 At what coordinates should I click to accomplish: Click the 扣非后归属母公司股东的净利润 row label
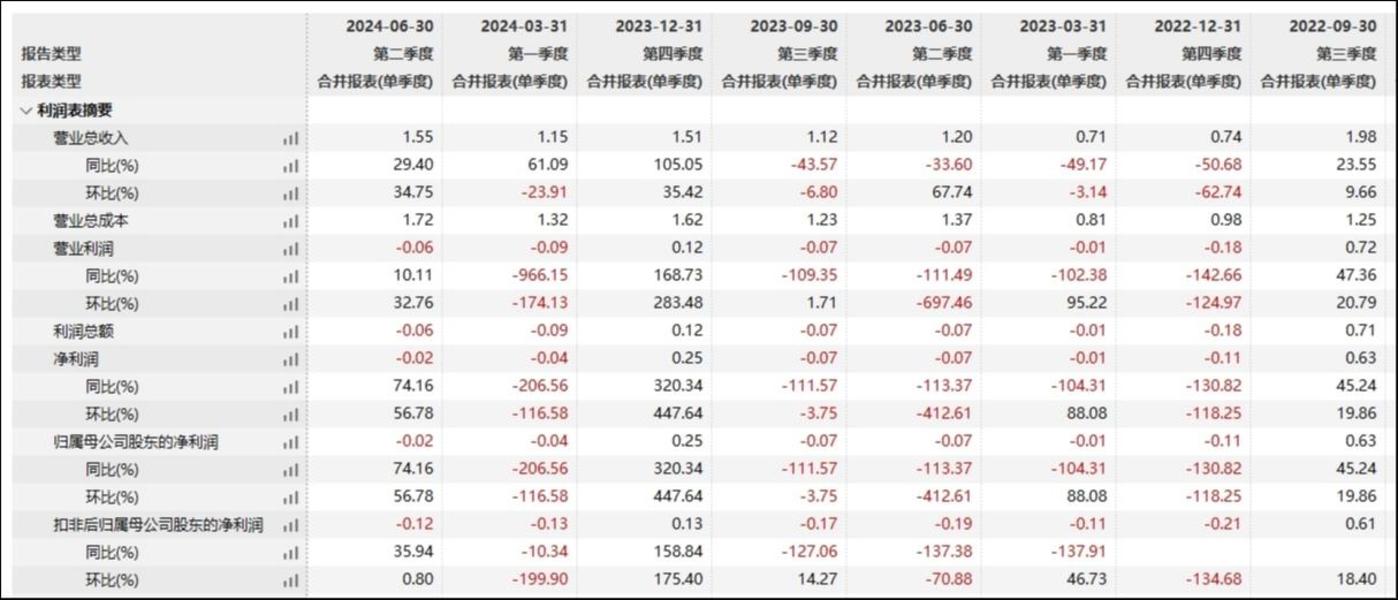158,525
